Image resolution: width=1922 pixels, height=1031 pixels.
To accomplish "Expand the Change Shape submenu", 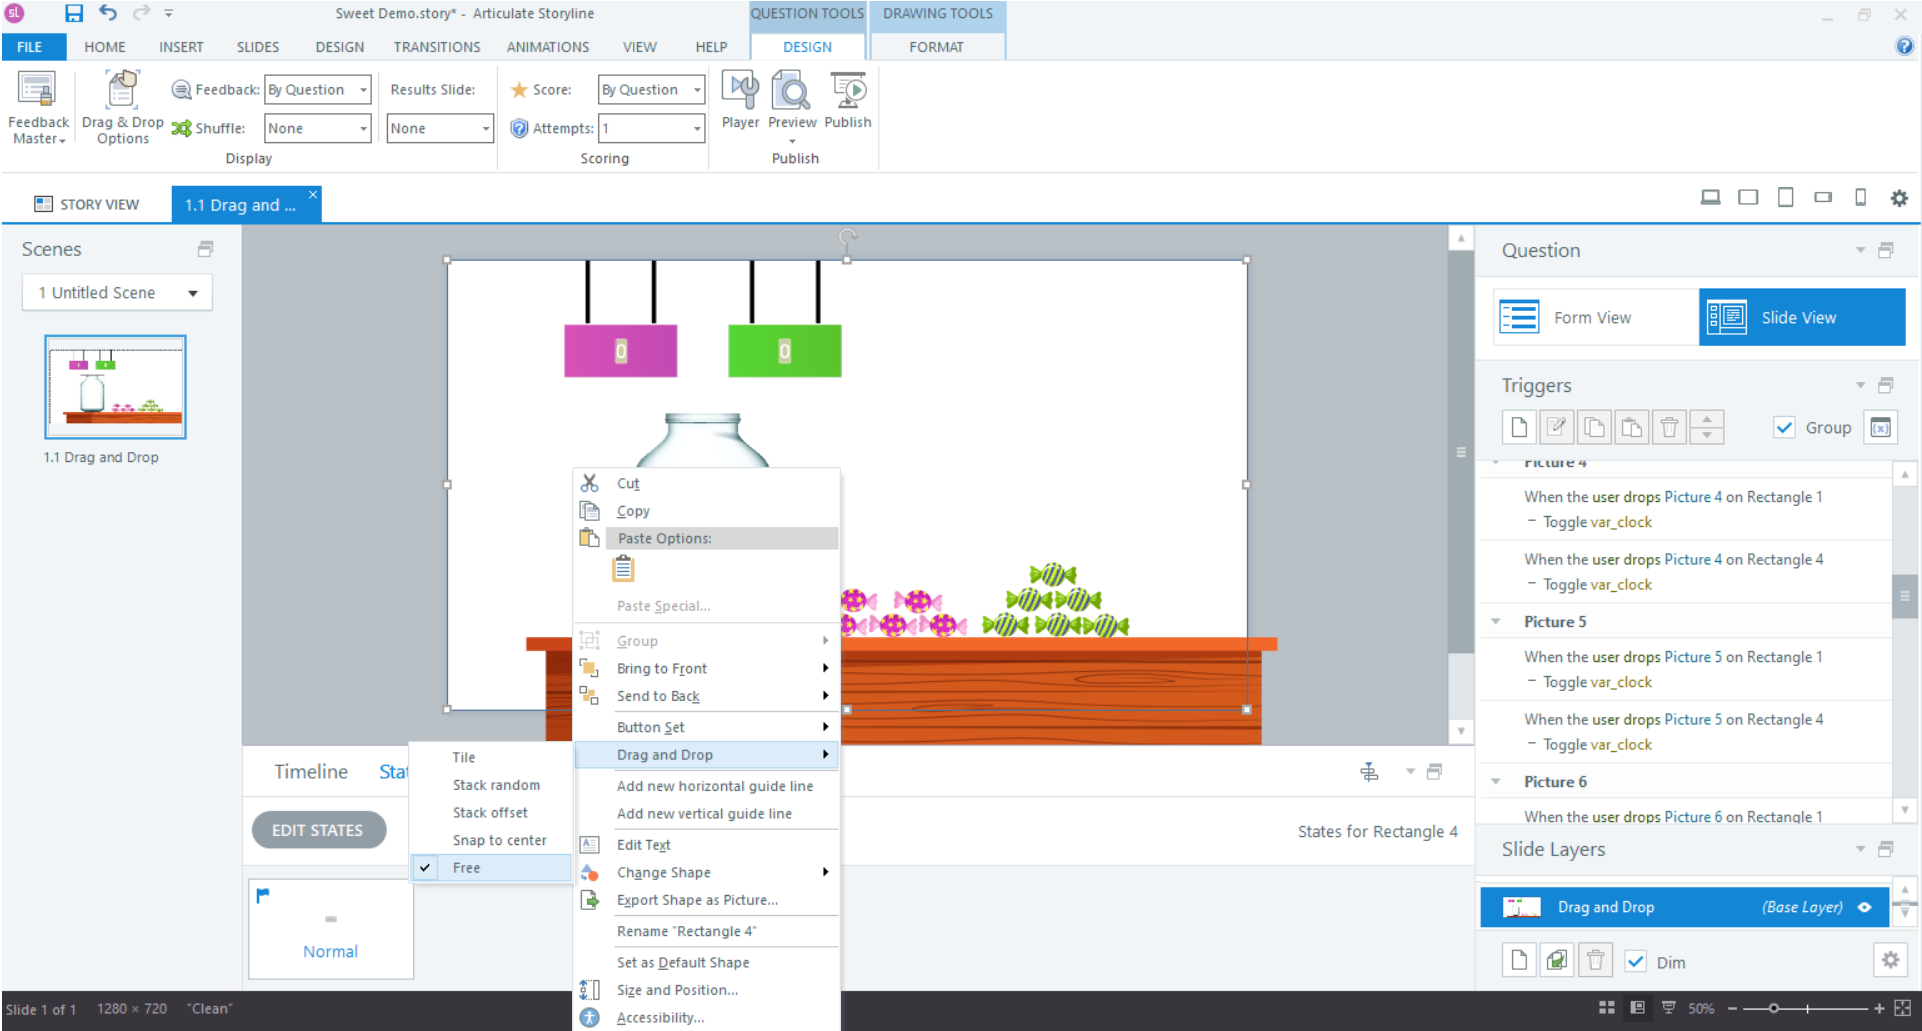I will point(706,872).
